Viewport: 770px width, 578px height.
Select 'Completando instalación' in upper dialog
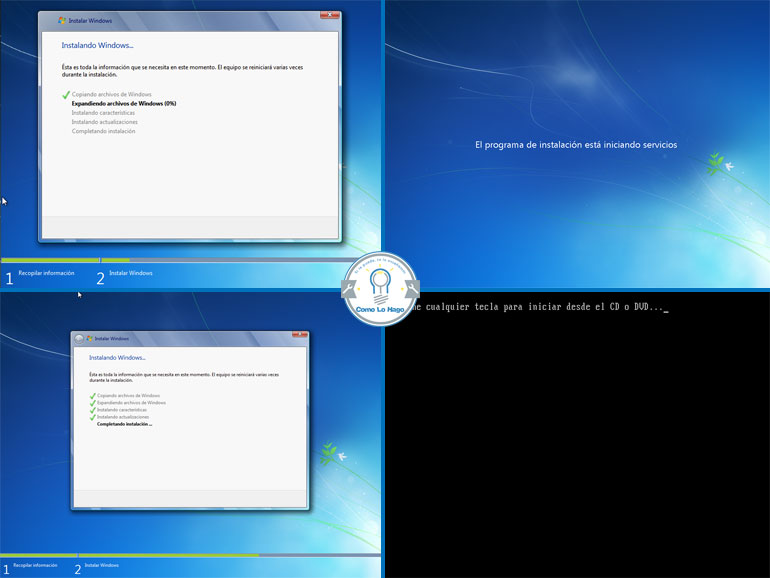tap(104, 131)
